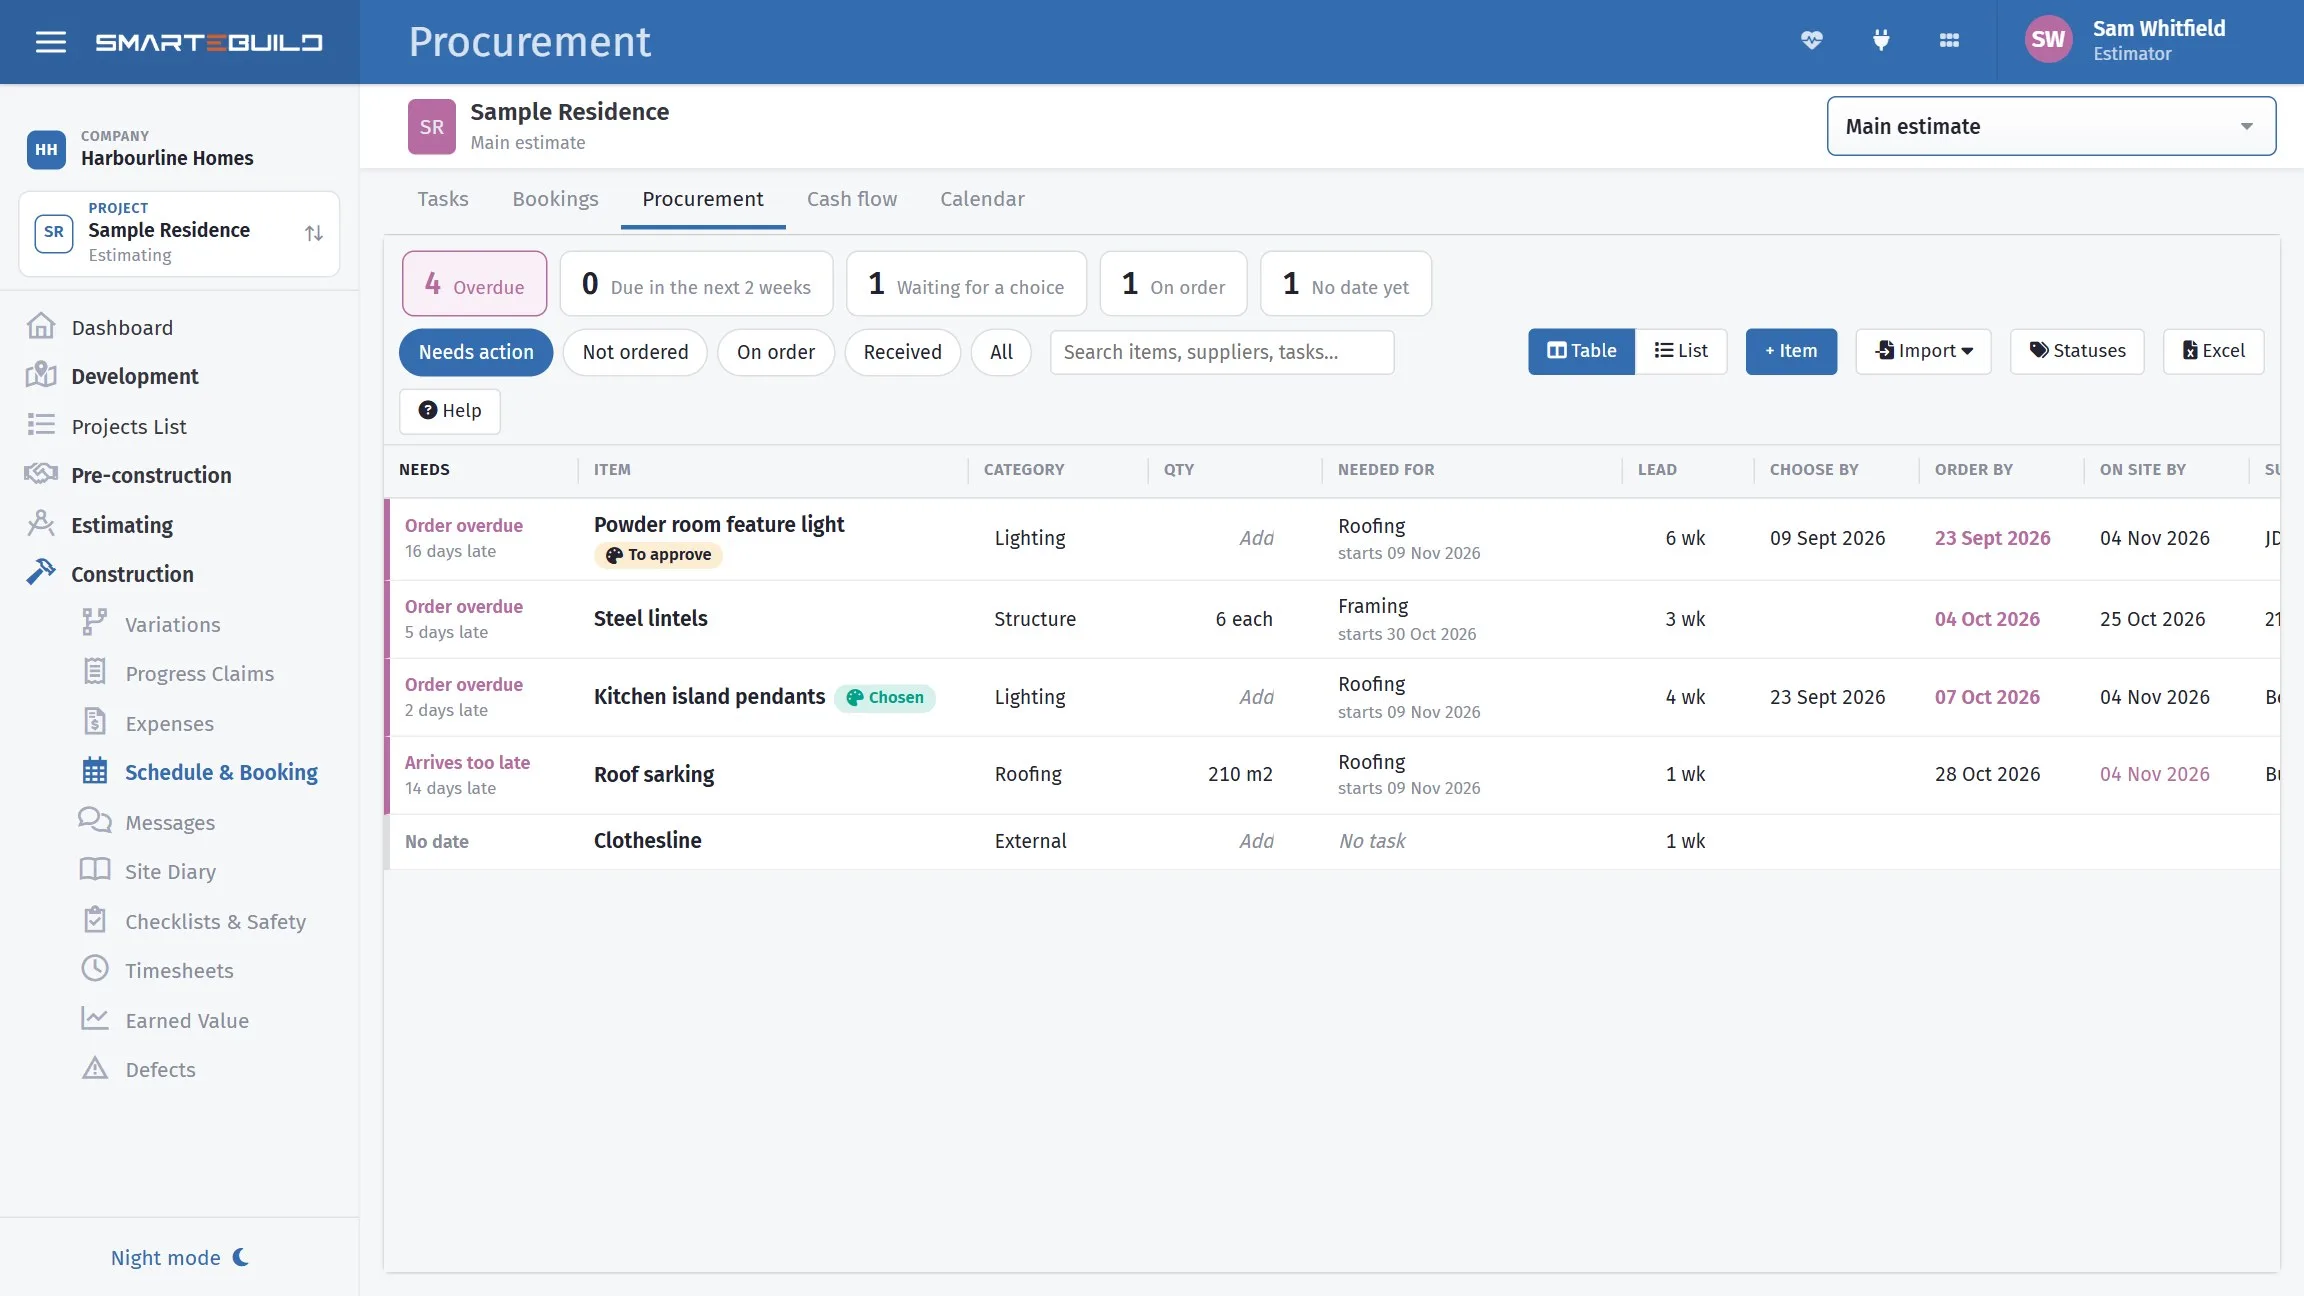Open the apps grid icon
Image resolution: width=2304 pixels, height=1296 pixels.
(1949, 41)
